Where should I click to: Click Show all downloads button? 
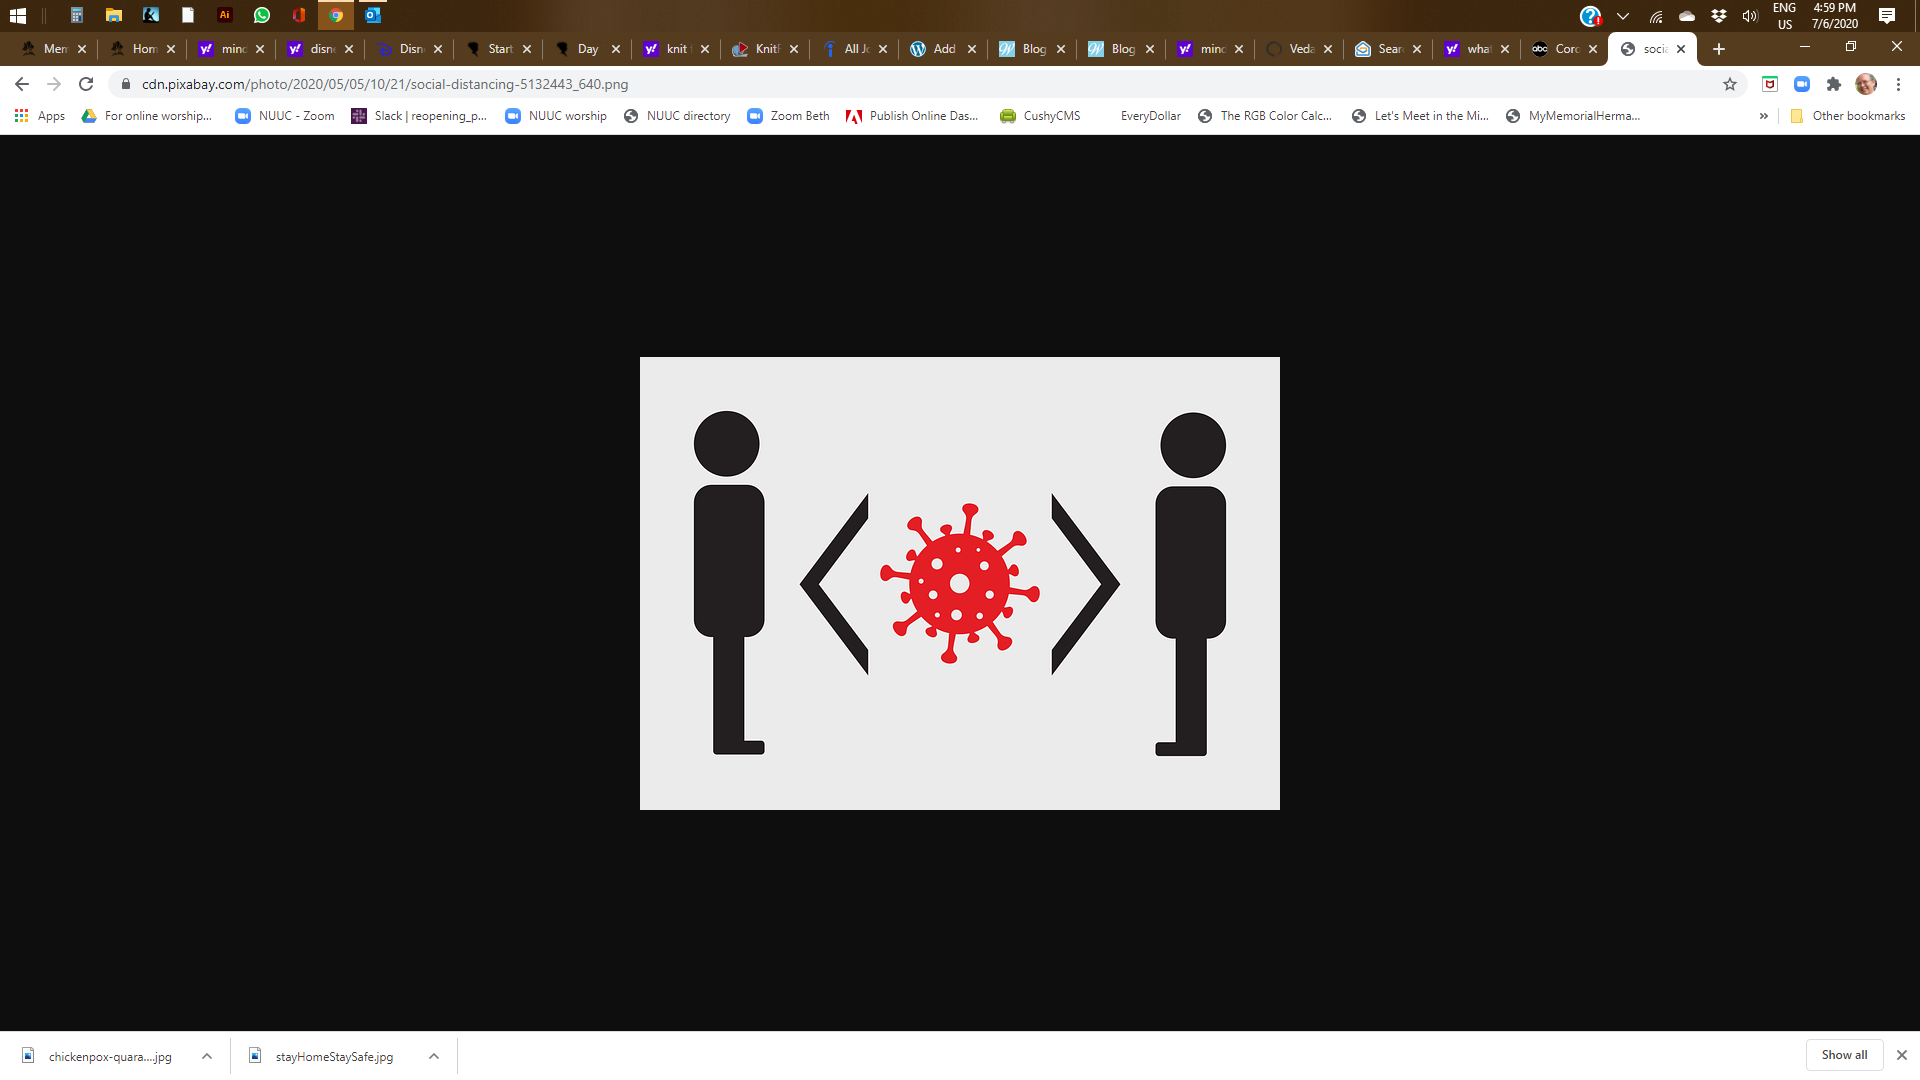[x=1844, y=1055]
